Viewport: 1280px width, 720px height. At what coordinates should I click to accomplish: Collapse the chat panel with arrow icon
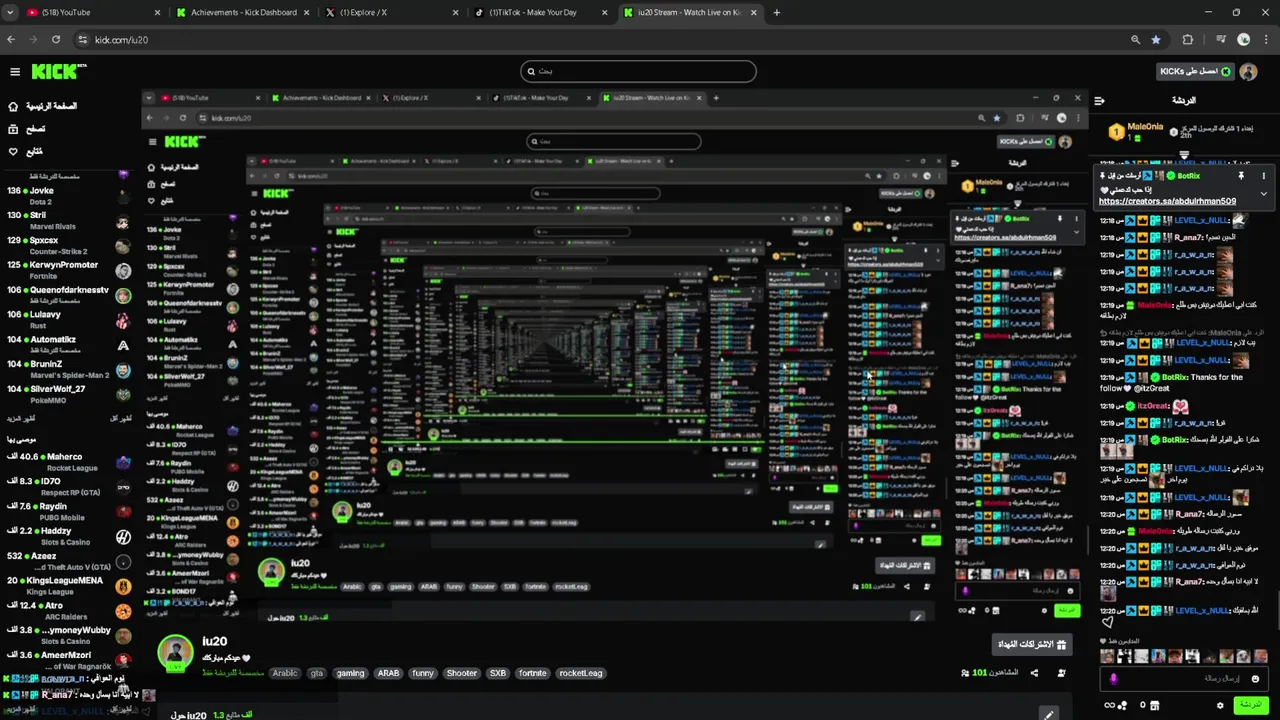(x=1099, y=101)
